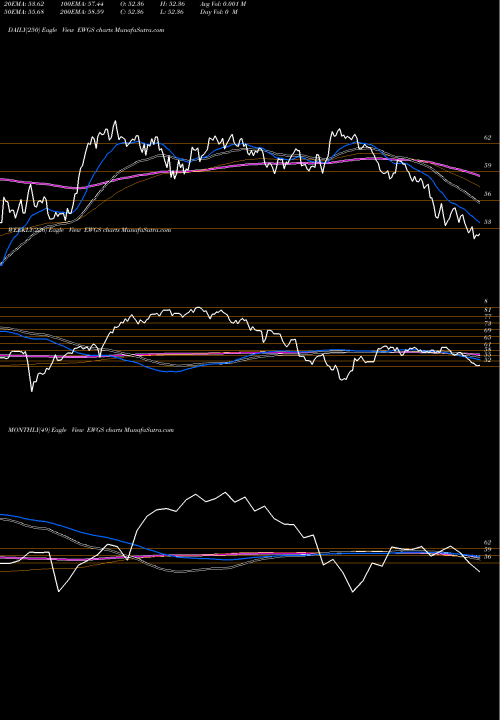Click the 56 axis label on daily chart

tap(488, 194)
